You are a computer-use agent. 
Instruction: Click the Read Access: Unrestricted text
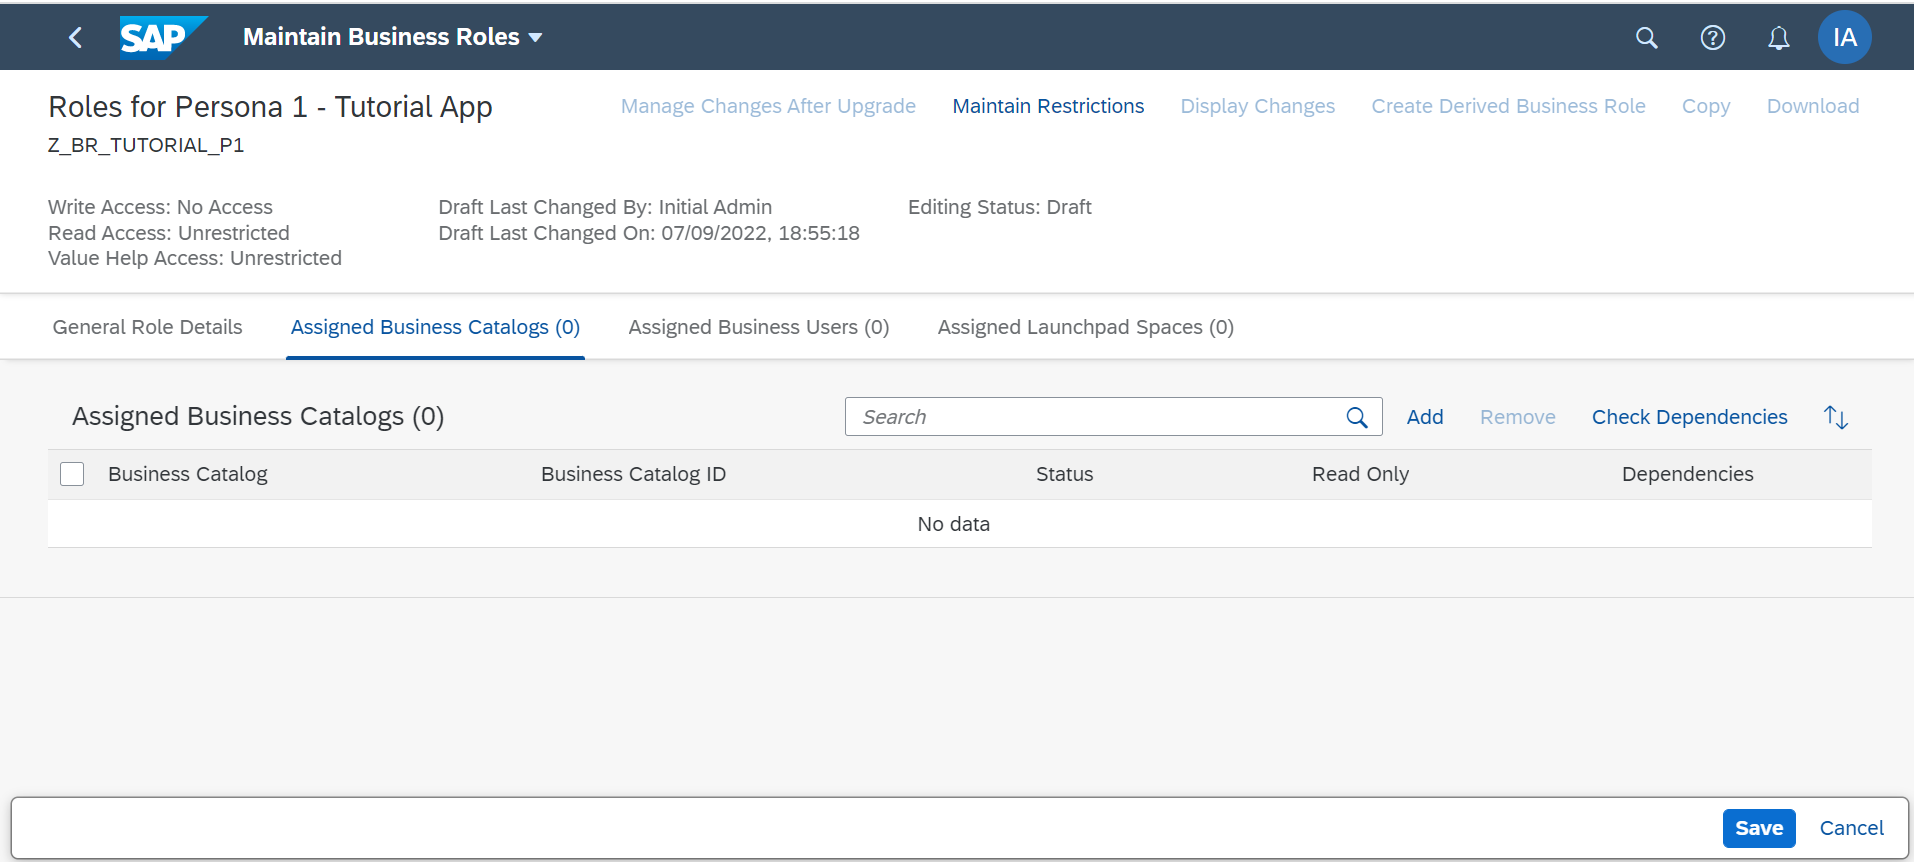tap(169, 233)
